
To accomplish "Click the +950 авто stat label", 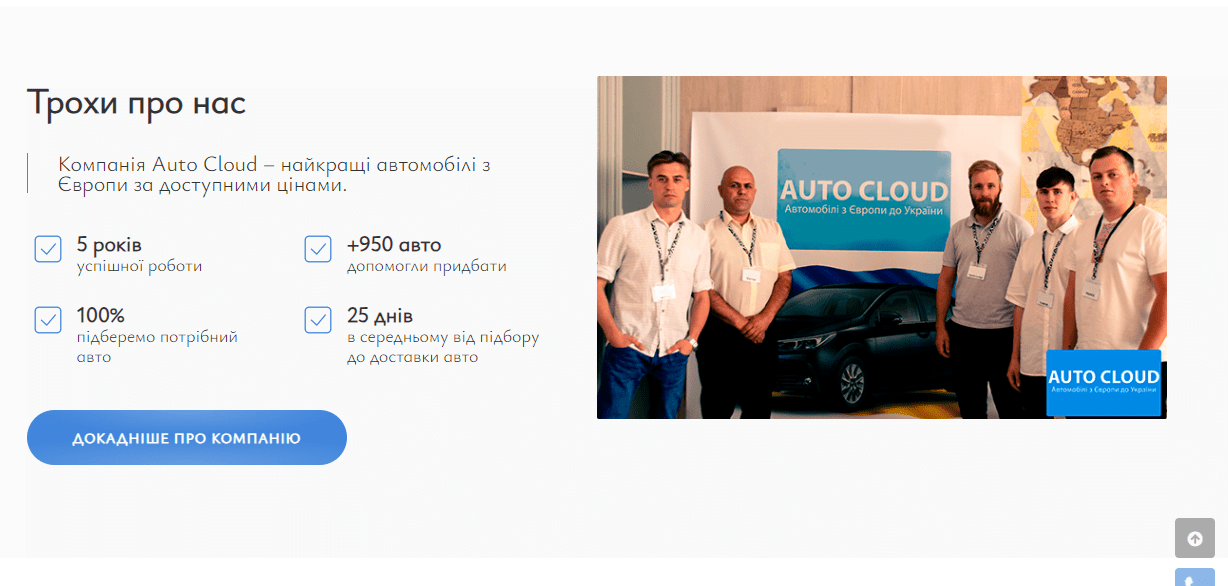I will pos(394,245).
